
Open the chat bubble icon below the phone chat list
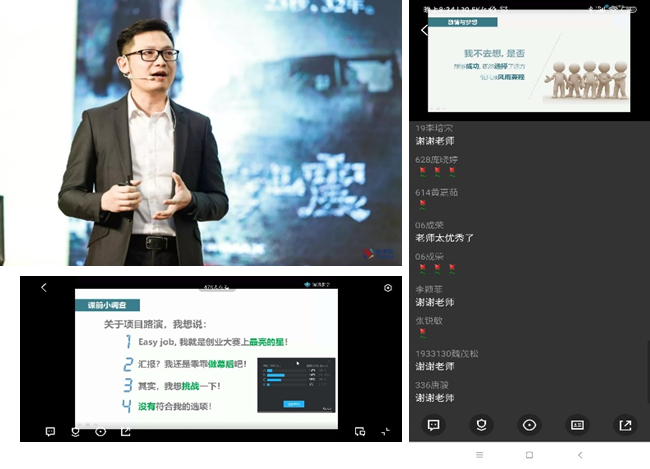[x=434, y=425]
